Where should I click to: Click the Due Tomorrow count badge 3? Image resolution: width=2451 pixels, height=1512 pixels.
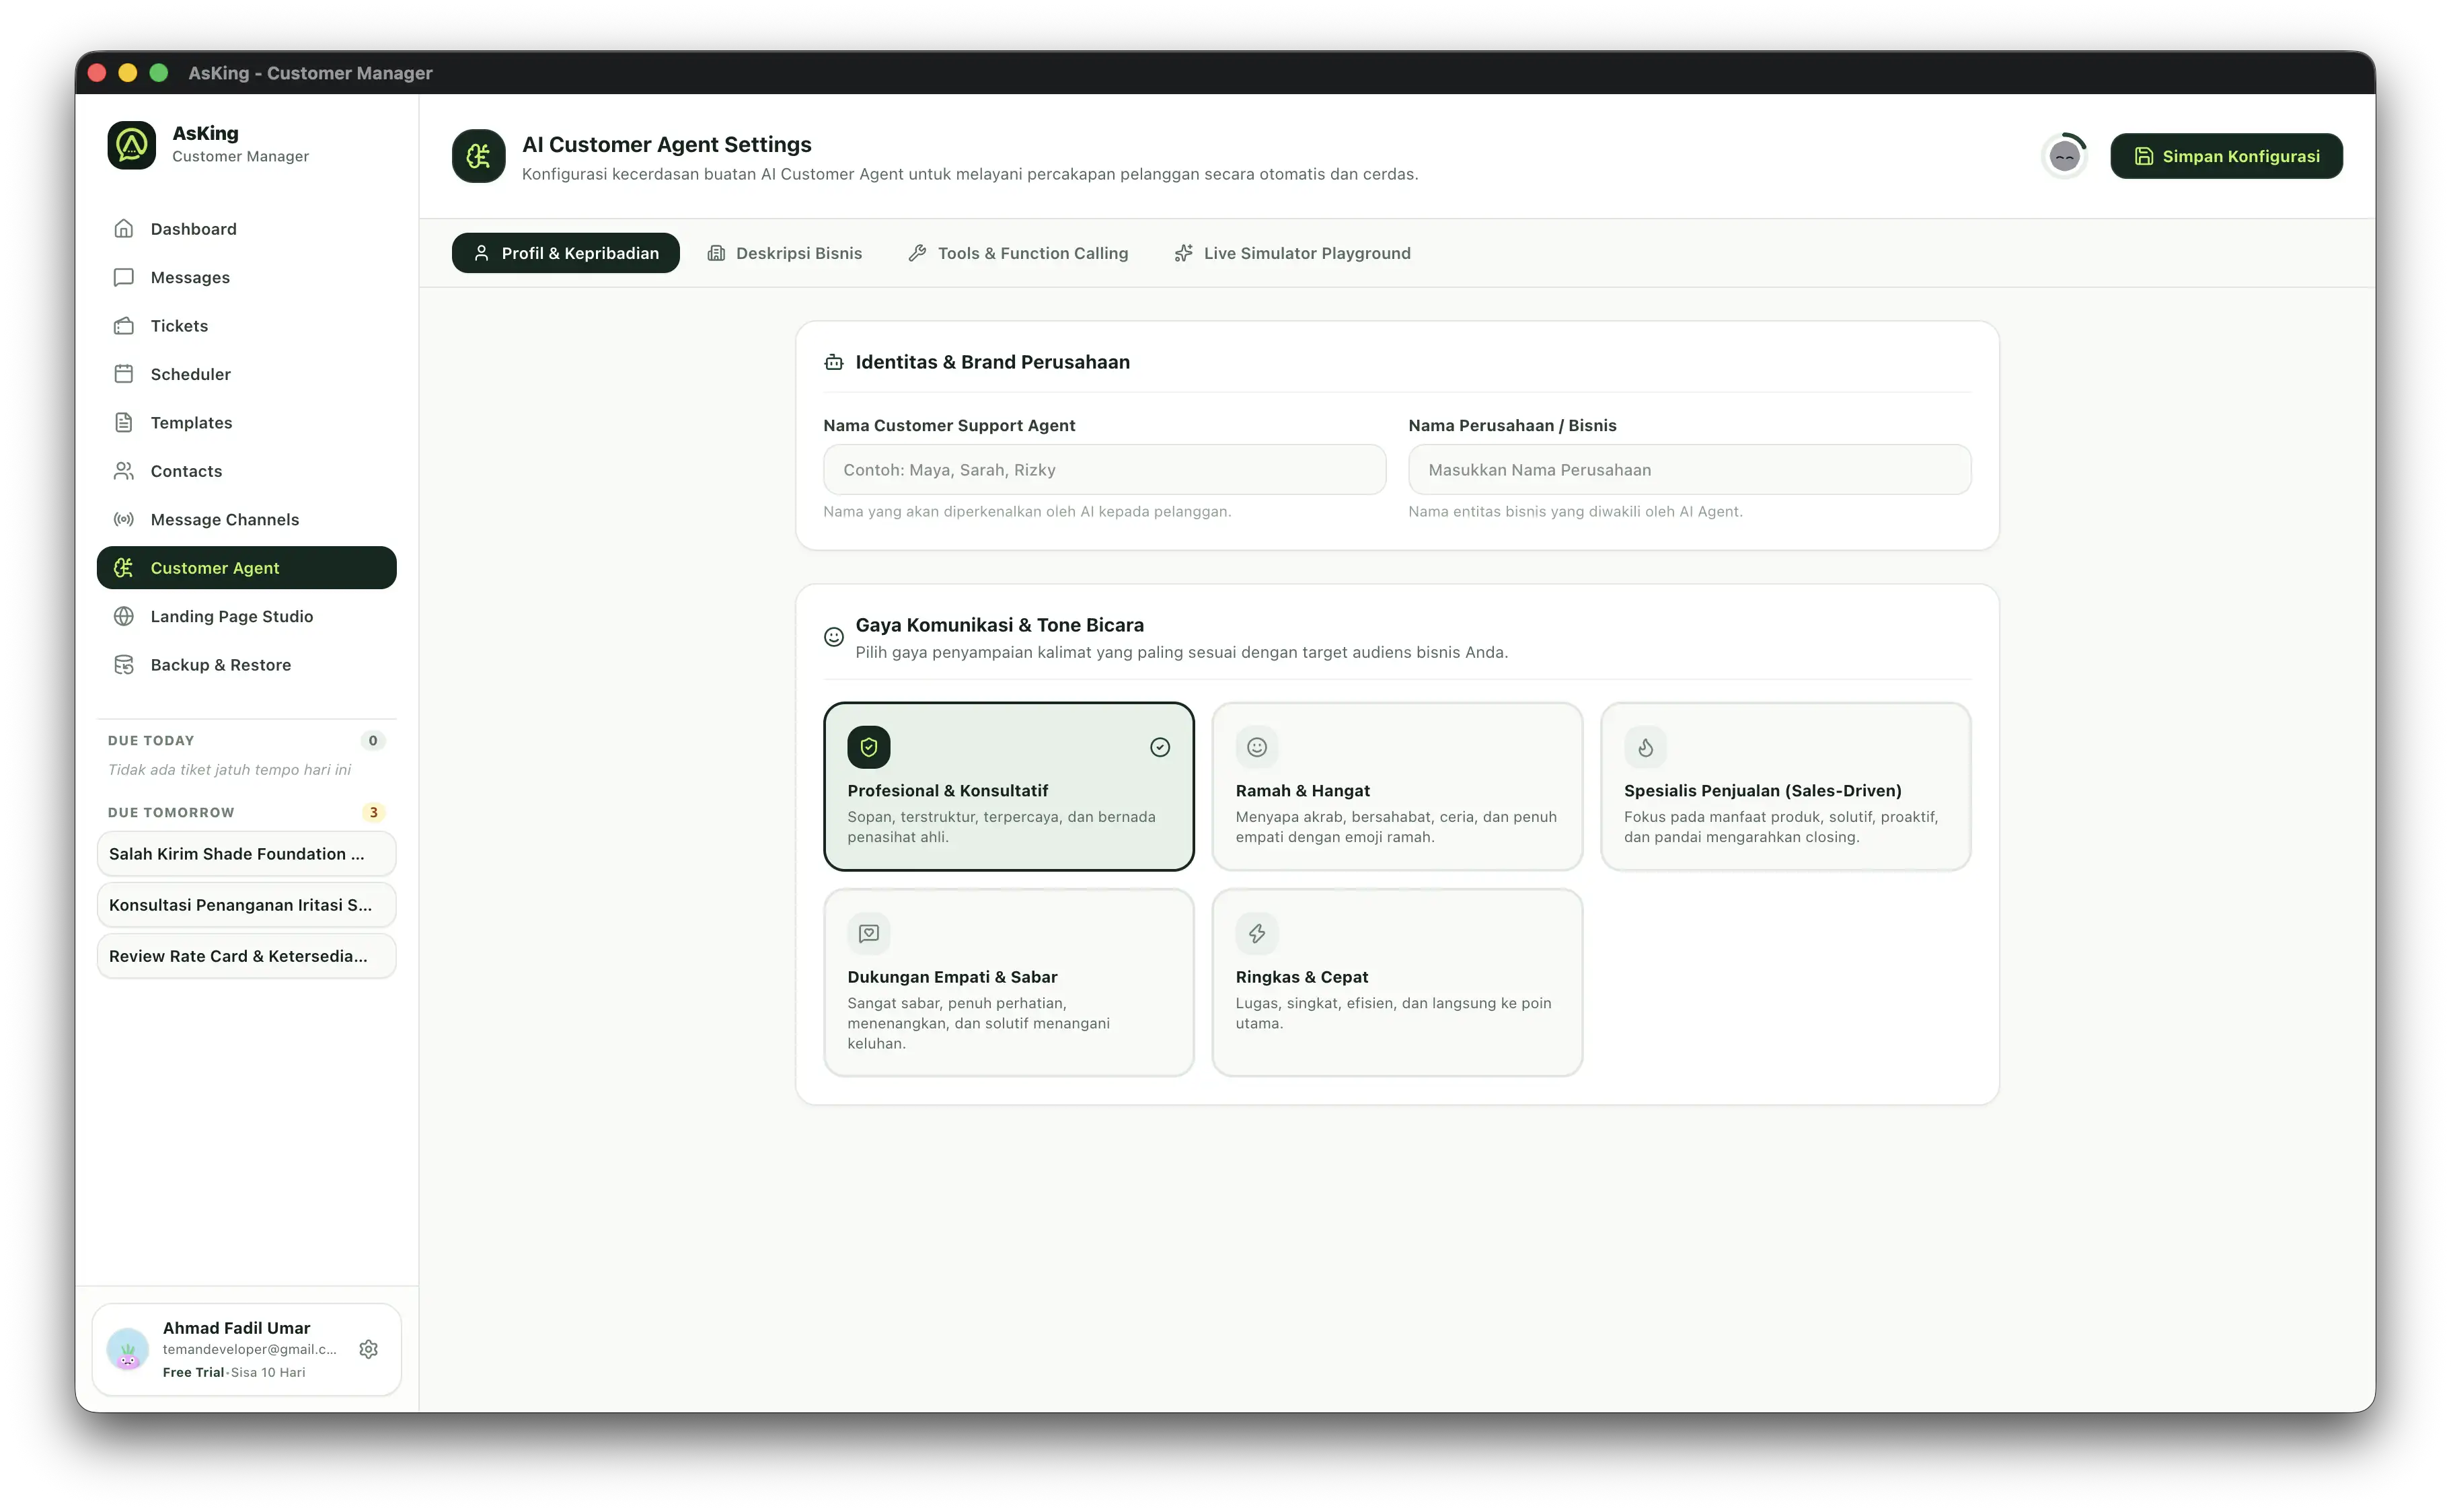coord(373,813)
